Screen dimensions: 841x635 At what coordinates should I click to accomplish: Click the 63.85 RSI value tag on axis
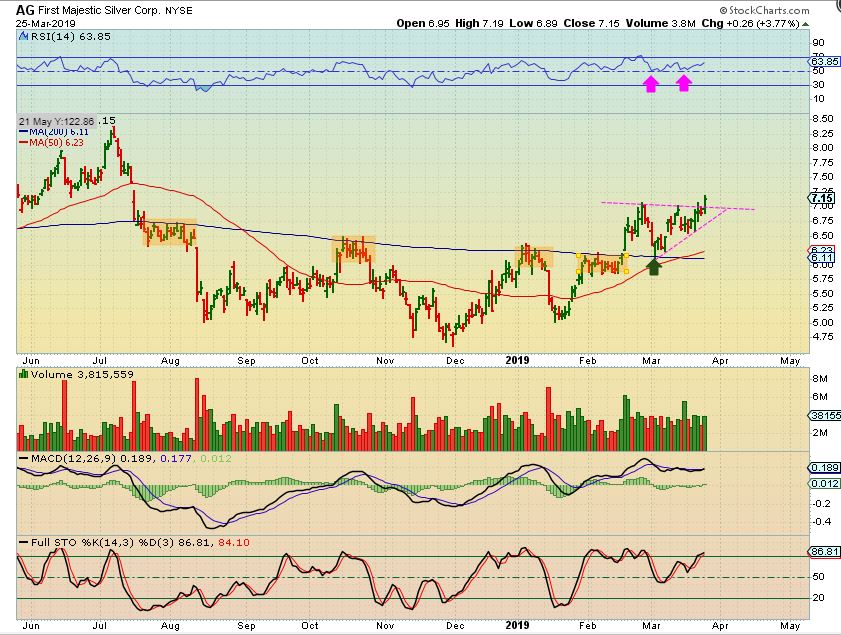(x=824, y=62)
